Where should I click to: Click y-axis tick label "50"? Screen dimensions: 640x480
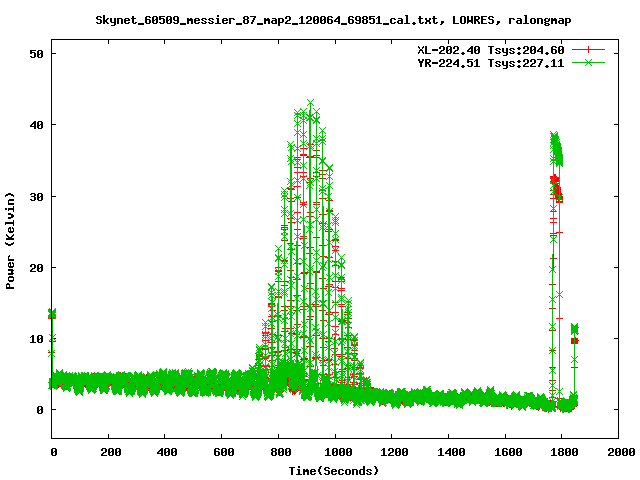[x=36, y=54]
